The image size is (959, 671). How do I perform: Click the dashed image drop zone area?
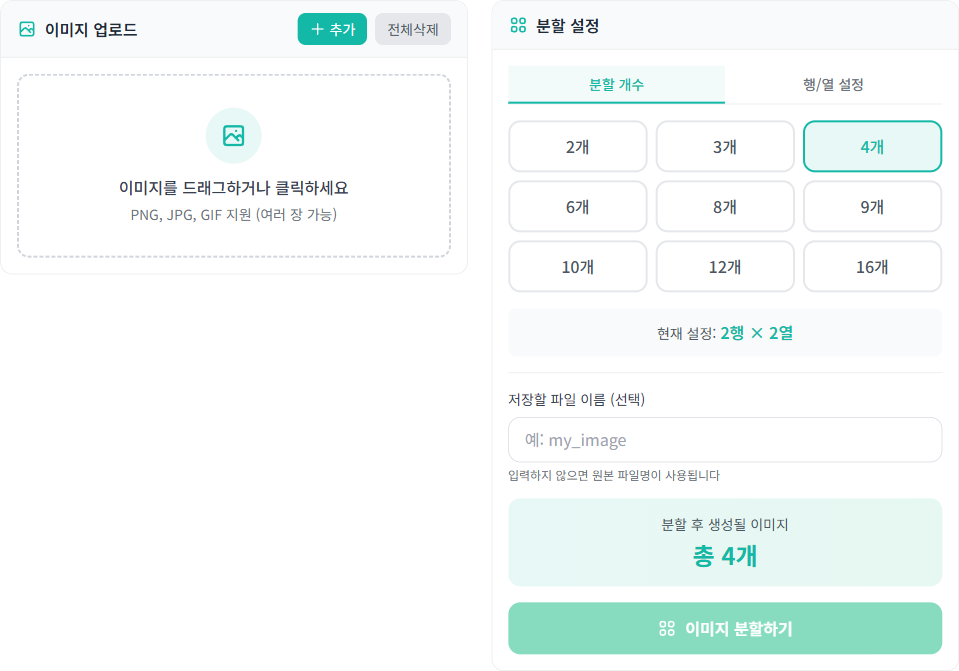click(233, 166)
